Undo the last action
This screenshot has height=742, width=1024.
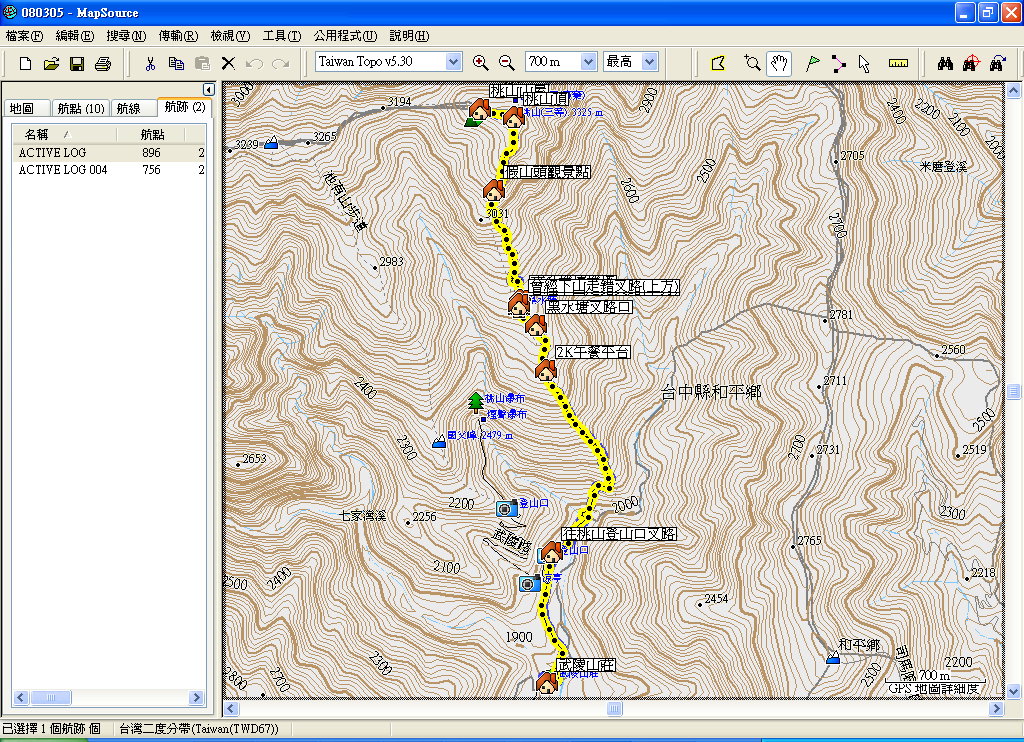[x=254, y=63]
